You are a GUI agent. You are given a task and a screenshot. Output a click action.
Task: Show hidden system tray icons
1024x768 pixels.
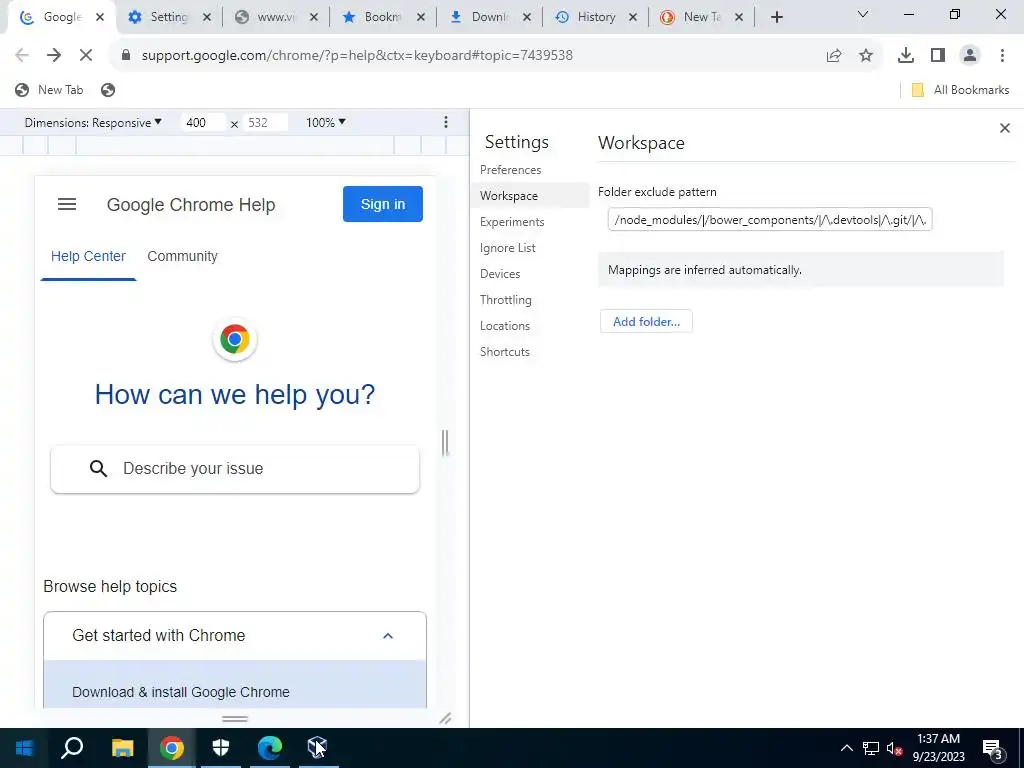(x=846, y=748)
